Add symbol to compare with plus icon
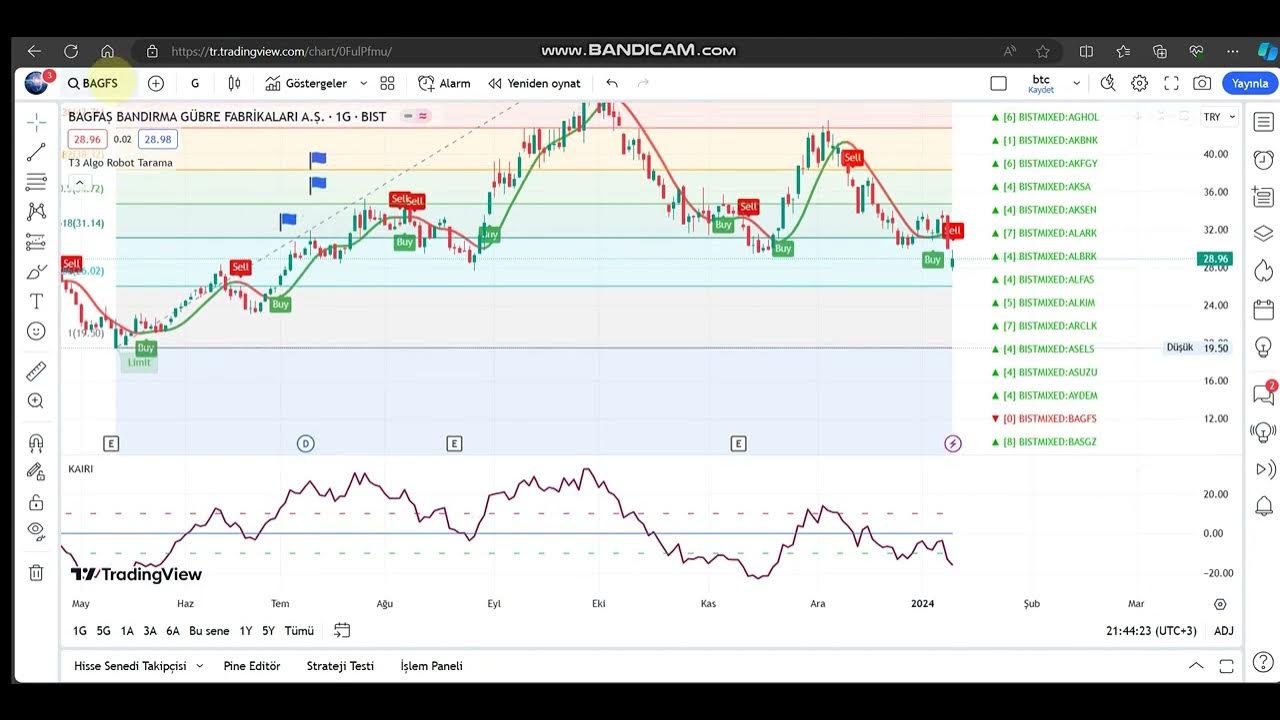Screen dimensions: 1280x720 coord(155,83)
